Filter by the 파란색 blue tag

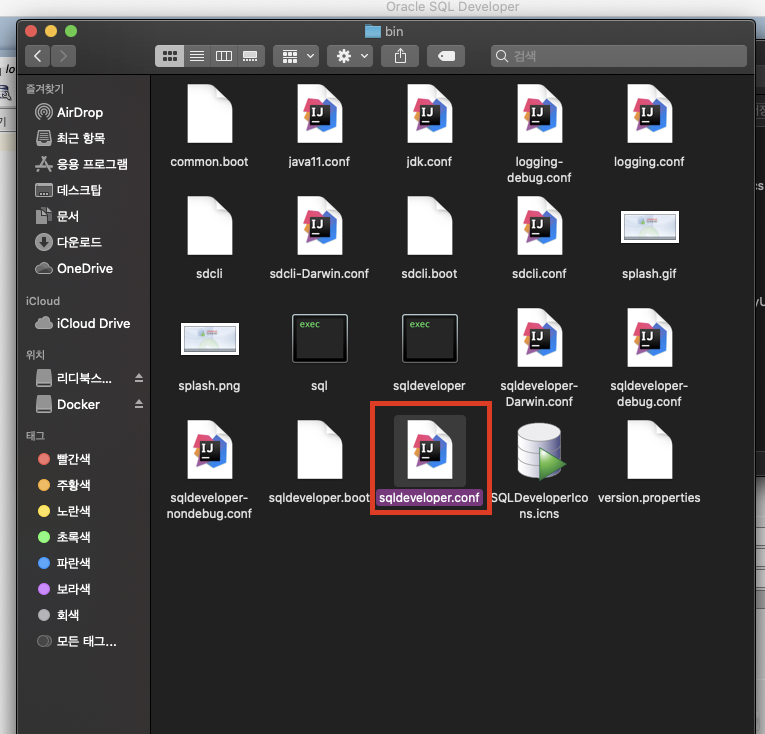pos(64,563)
